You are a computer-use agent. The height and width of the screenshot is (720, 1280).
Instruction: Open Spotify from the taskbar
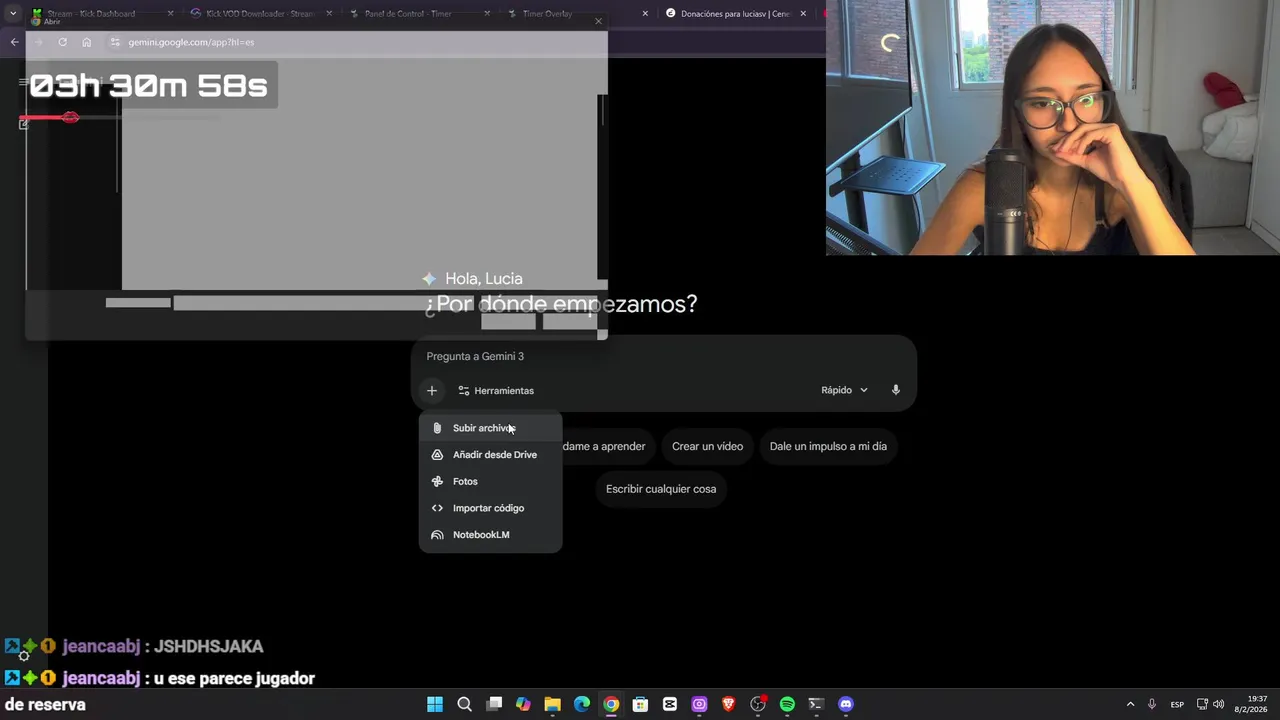(787, 704)
